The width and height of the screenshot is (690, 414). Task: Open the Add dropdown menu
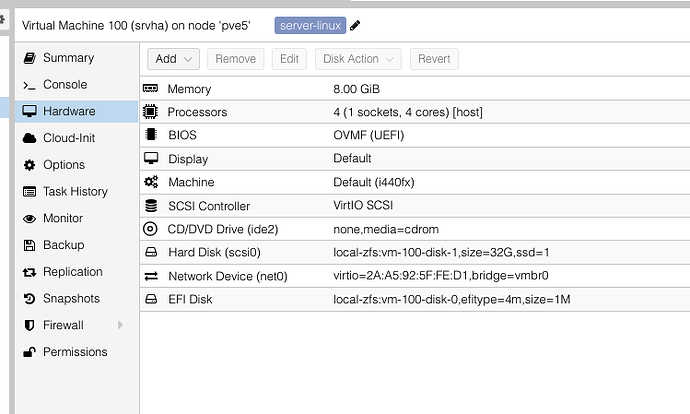click(x=175, y=59)
